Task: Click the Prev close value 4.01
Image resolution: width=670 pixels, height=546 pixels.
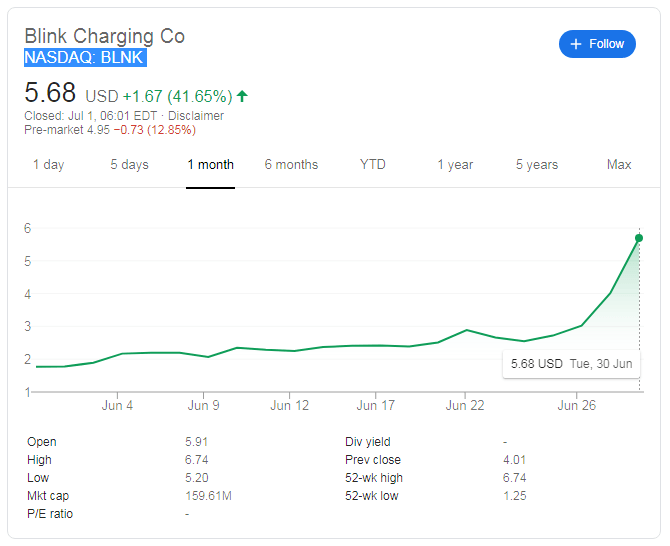Action: pos(514,460)
